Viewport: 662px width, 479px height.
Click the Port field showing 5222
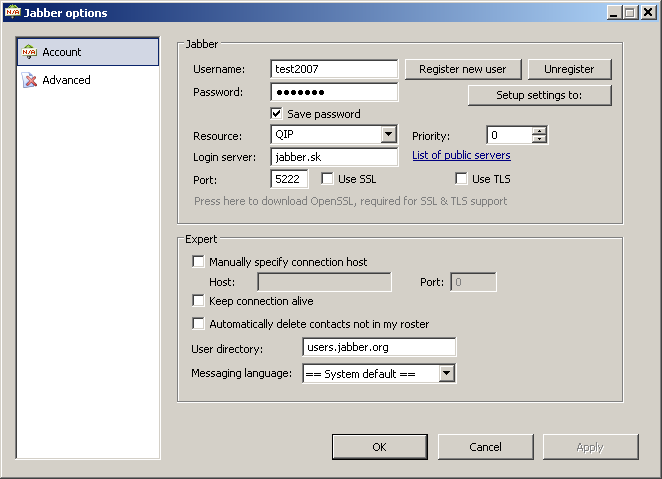pos(289,179)
